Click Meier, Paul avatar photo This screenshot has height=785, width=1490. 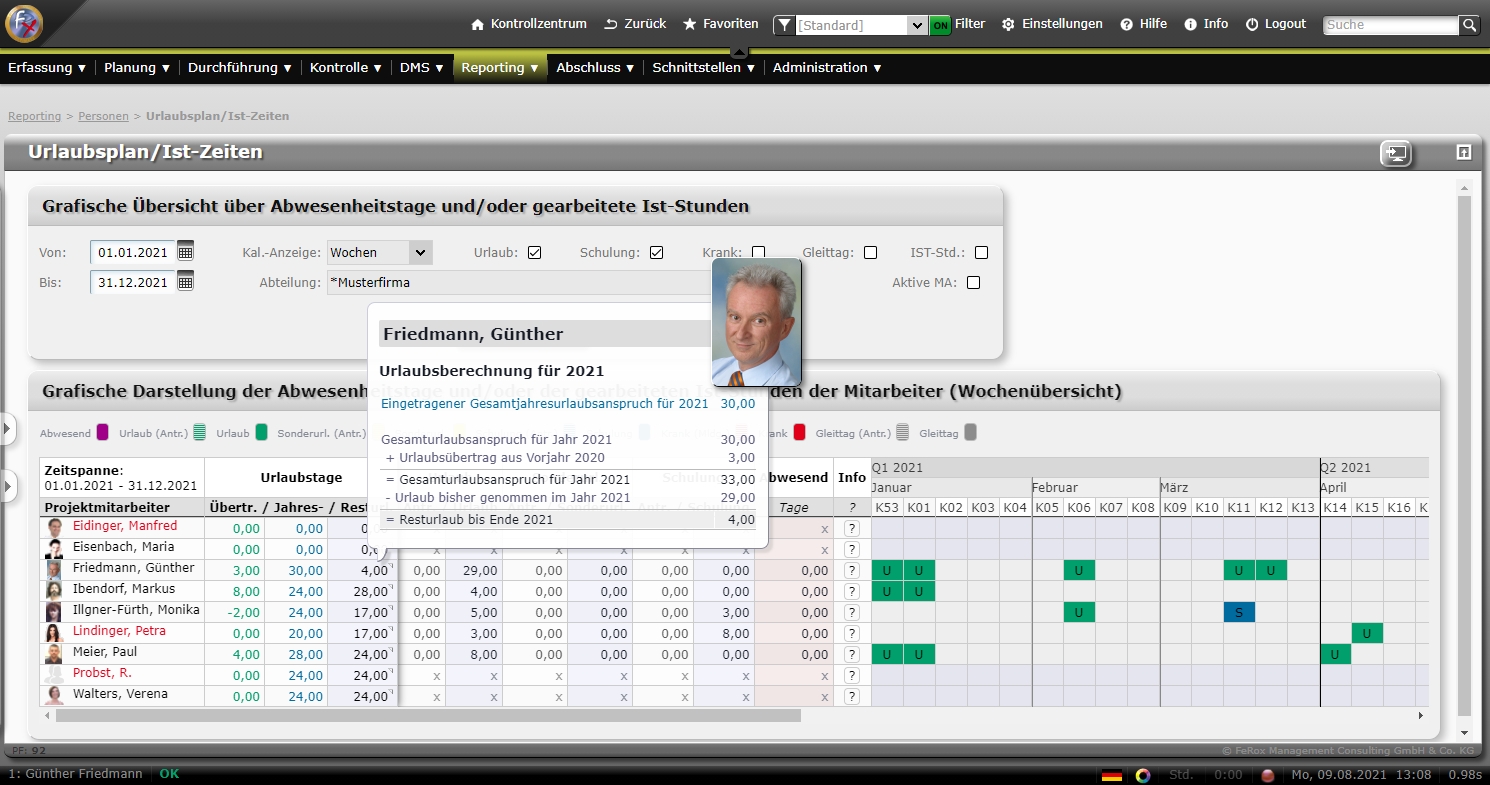55,654
